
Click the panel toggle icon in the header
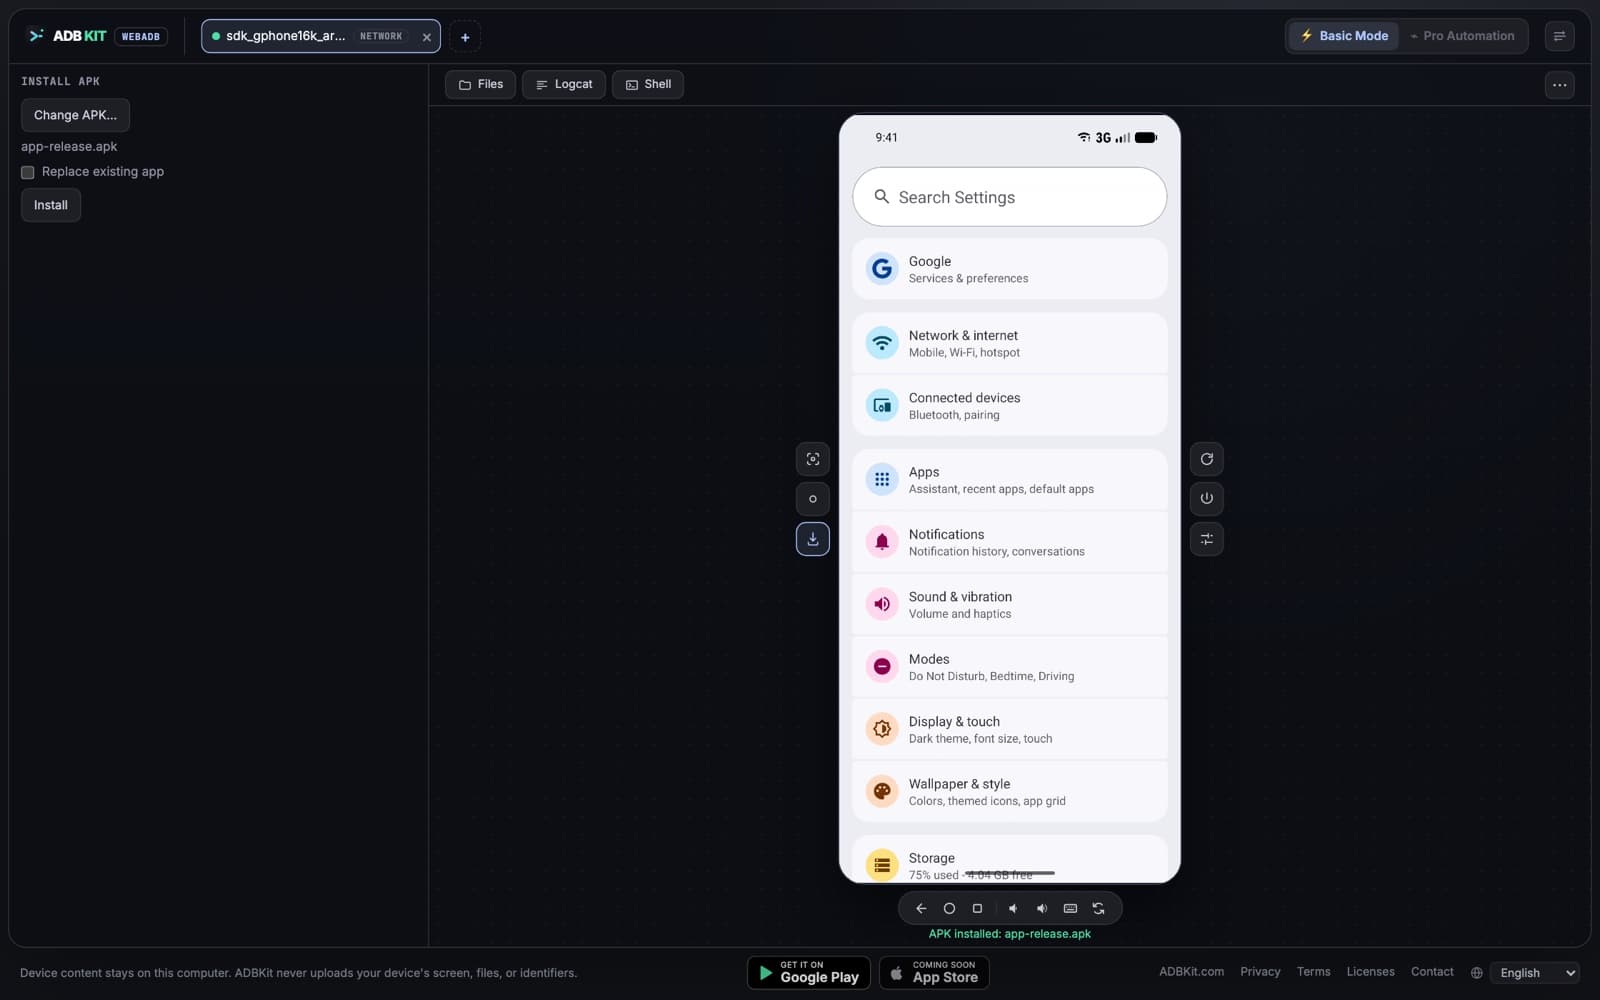coord(1559,36)
